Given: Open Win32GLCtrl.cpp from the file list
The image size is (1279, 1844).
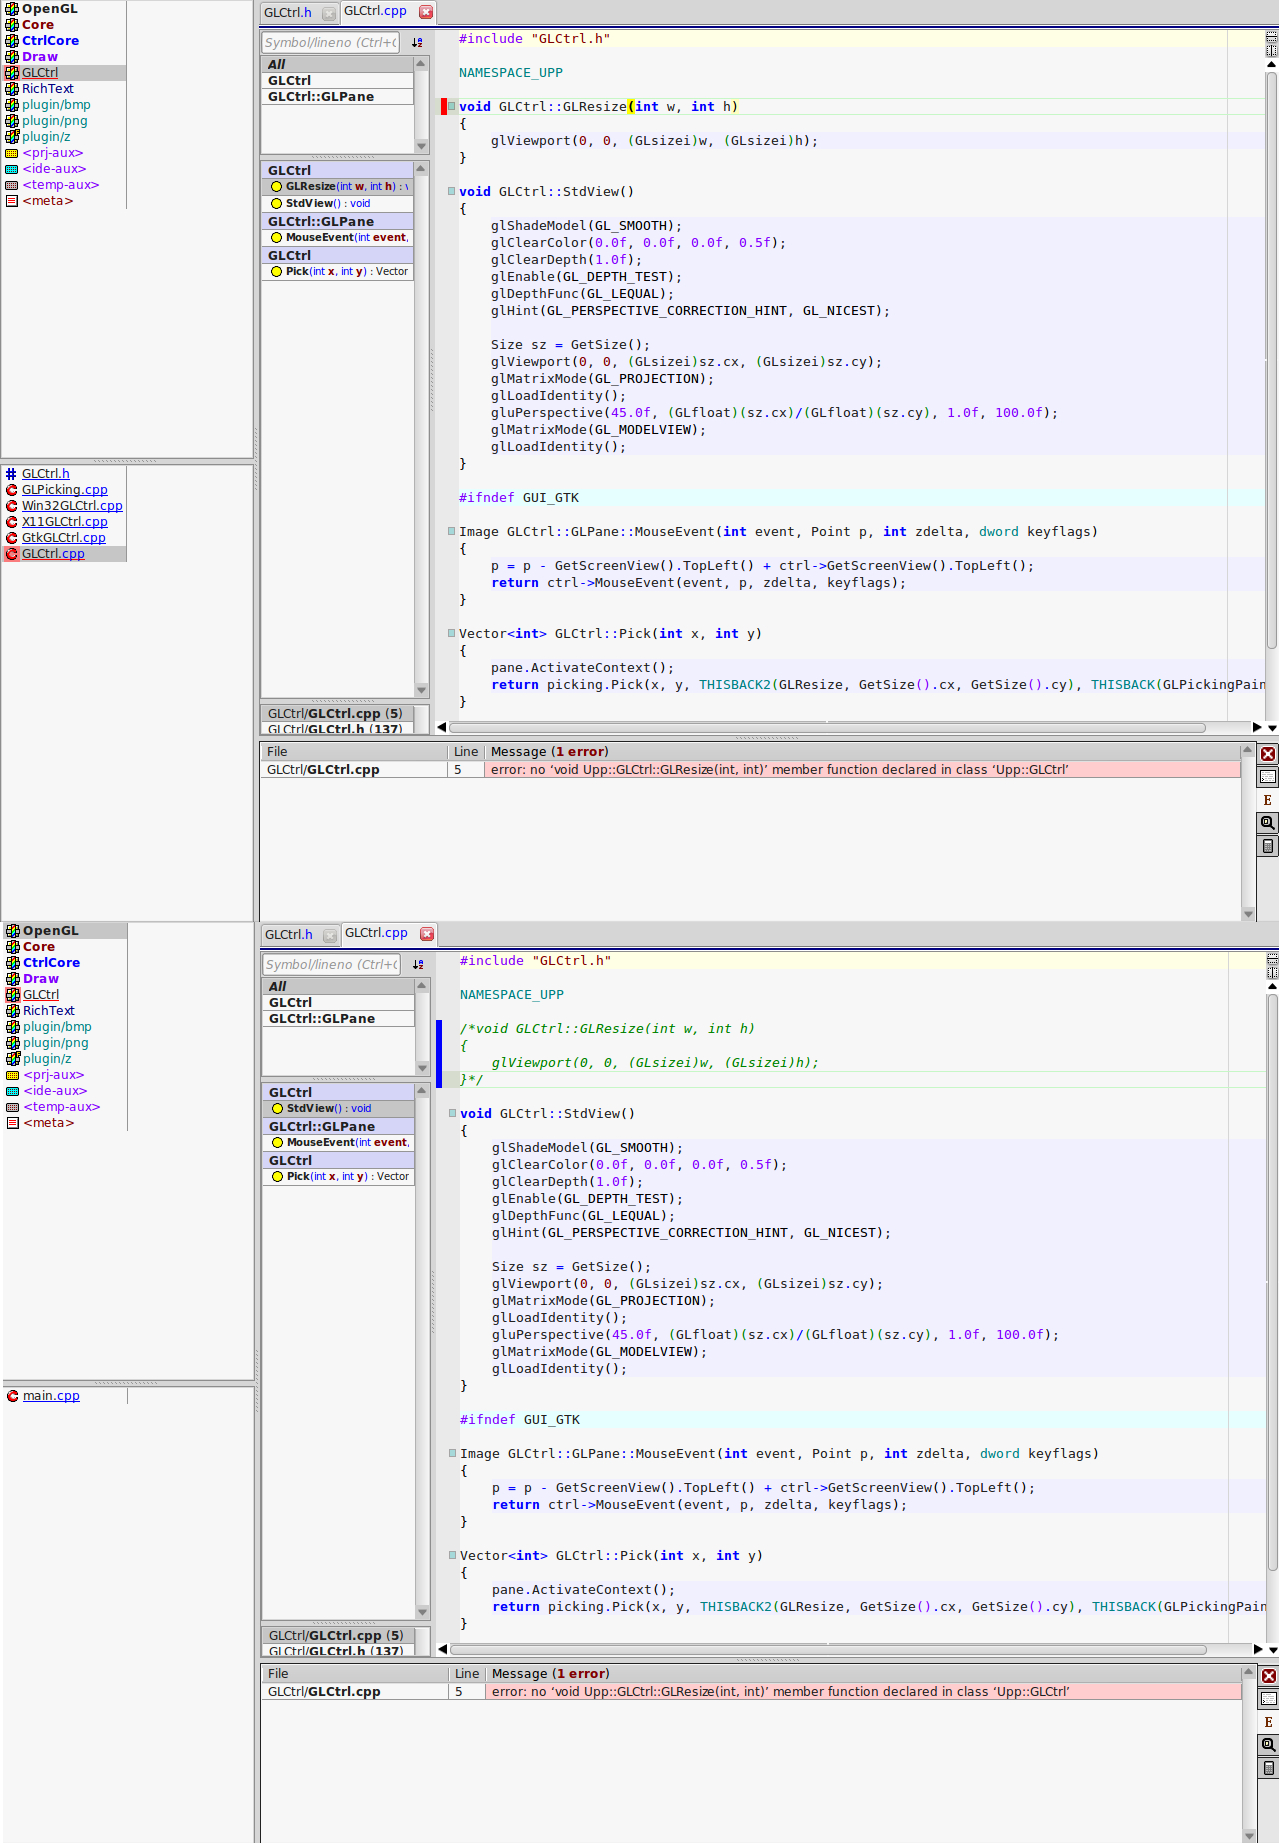Looking at the screenshot, I should point(72,506).
